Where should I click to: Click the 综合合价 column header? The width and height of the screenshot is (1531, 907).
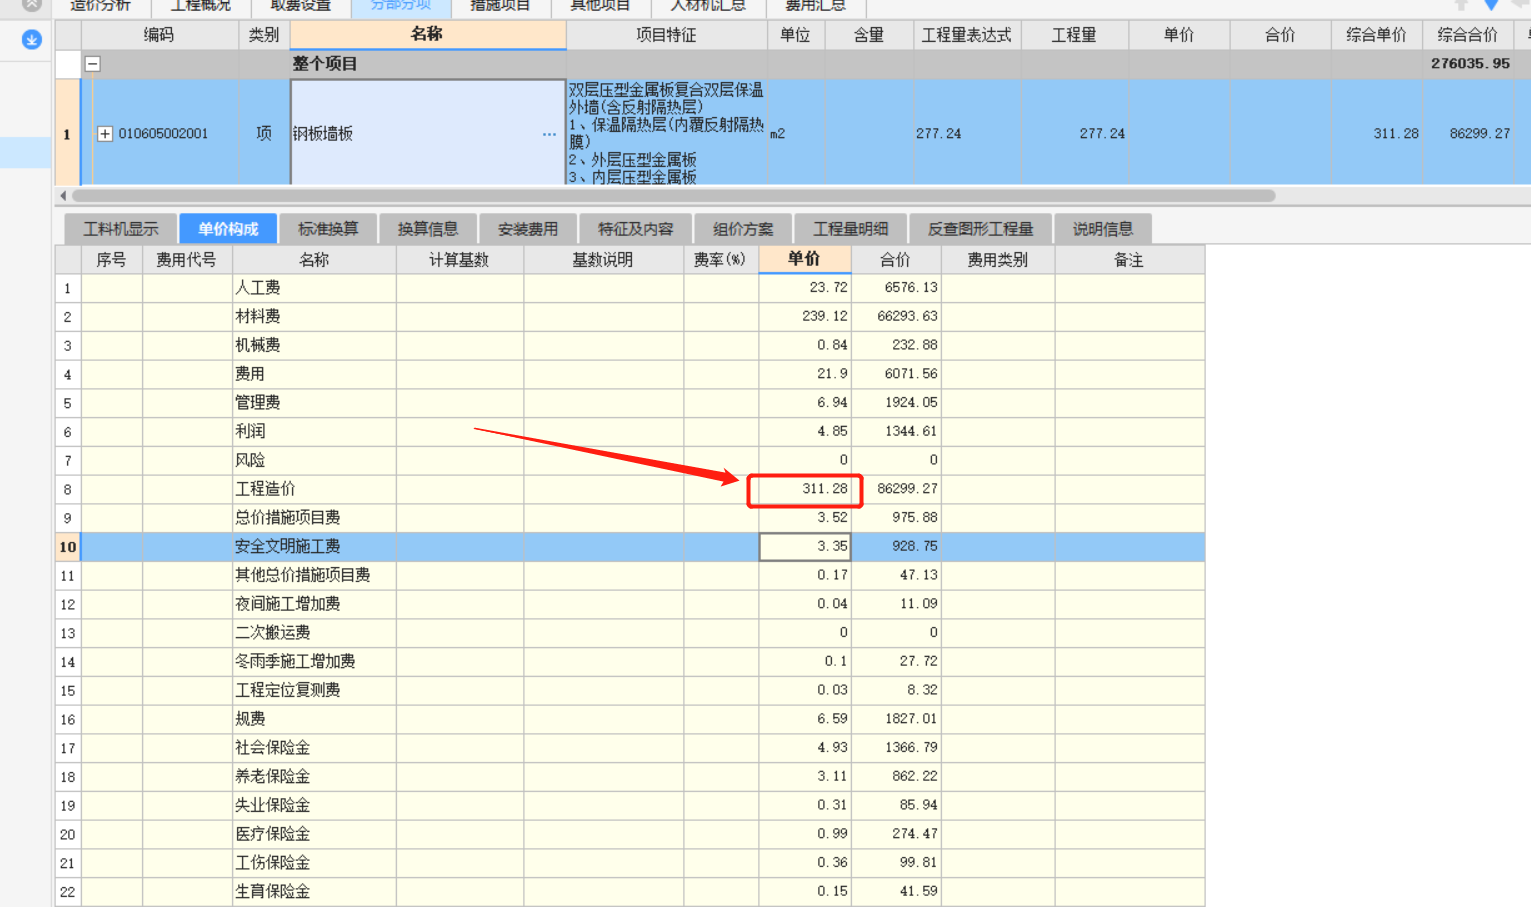[x=1468, y=35]
